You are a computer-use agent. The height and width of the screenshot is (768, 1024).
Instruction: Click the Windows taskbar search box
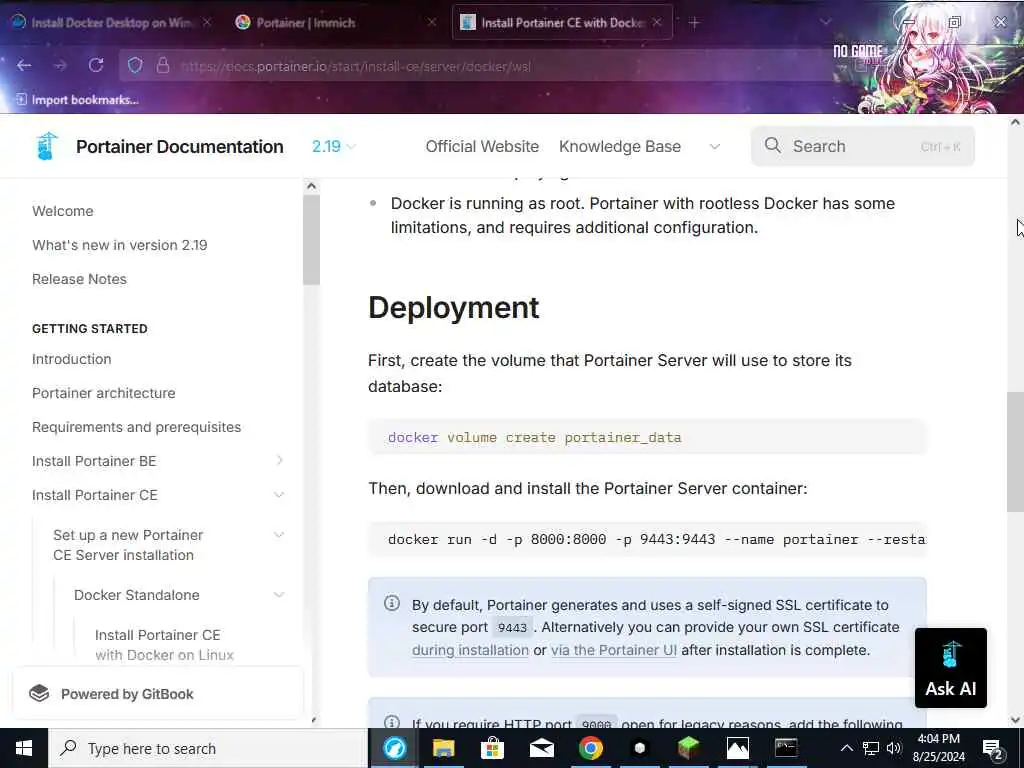[208, 748]
